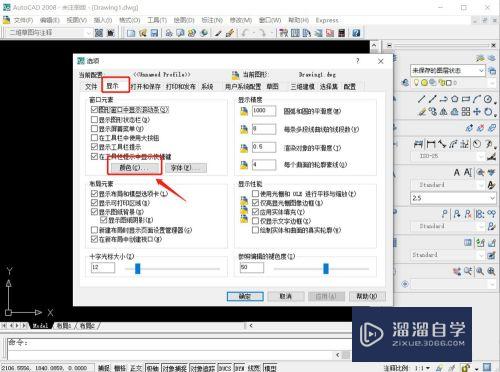Viewport: 500px width, 372px height.
Task: Click the Open file toolbar icon
Action: (x=143, y=33)
